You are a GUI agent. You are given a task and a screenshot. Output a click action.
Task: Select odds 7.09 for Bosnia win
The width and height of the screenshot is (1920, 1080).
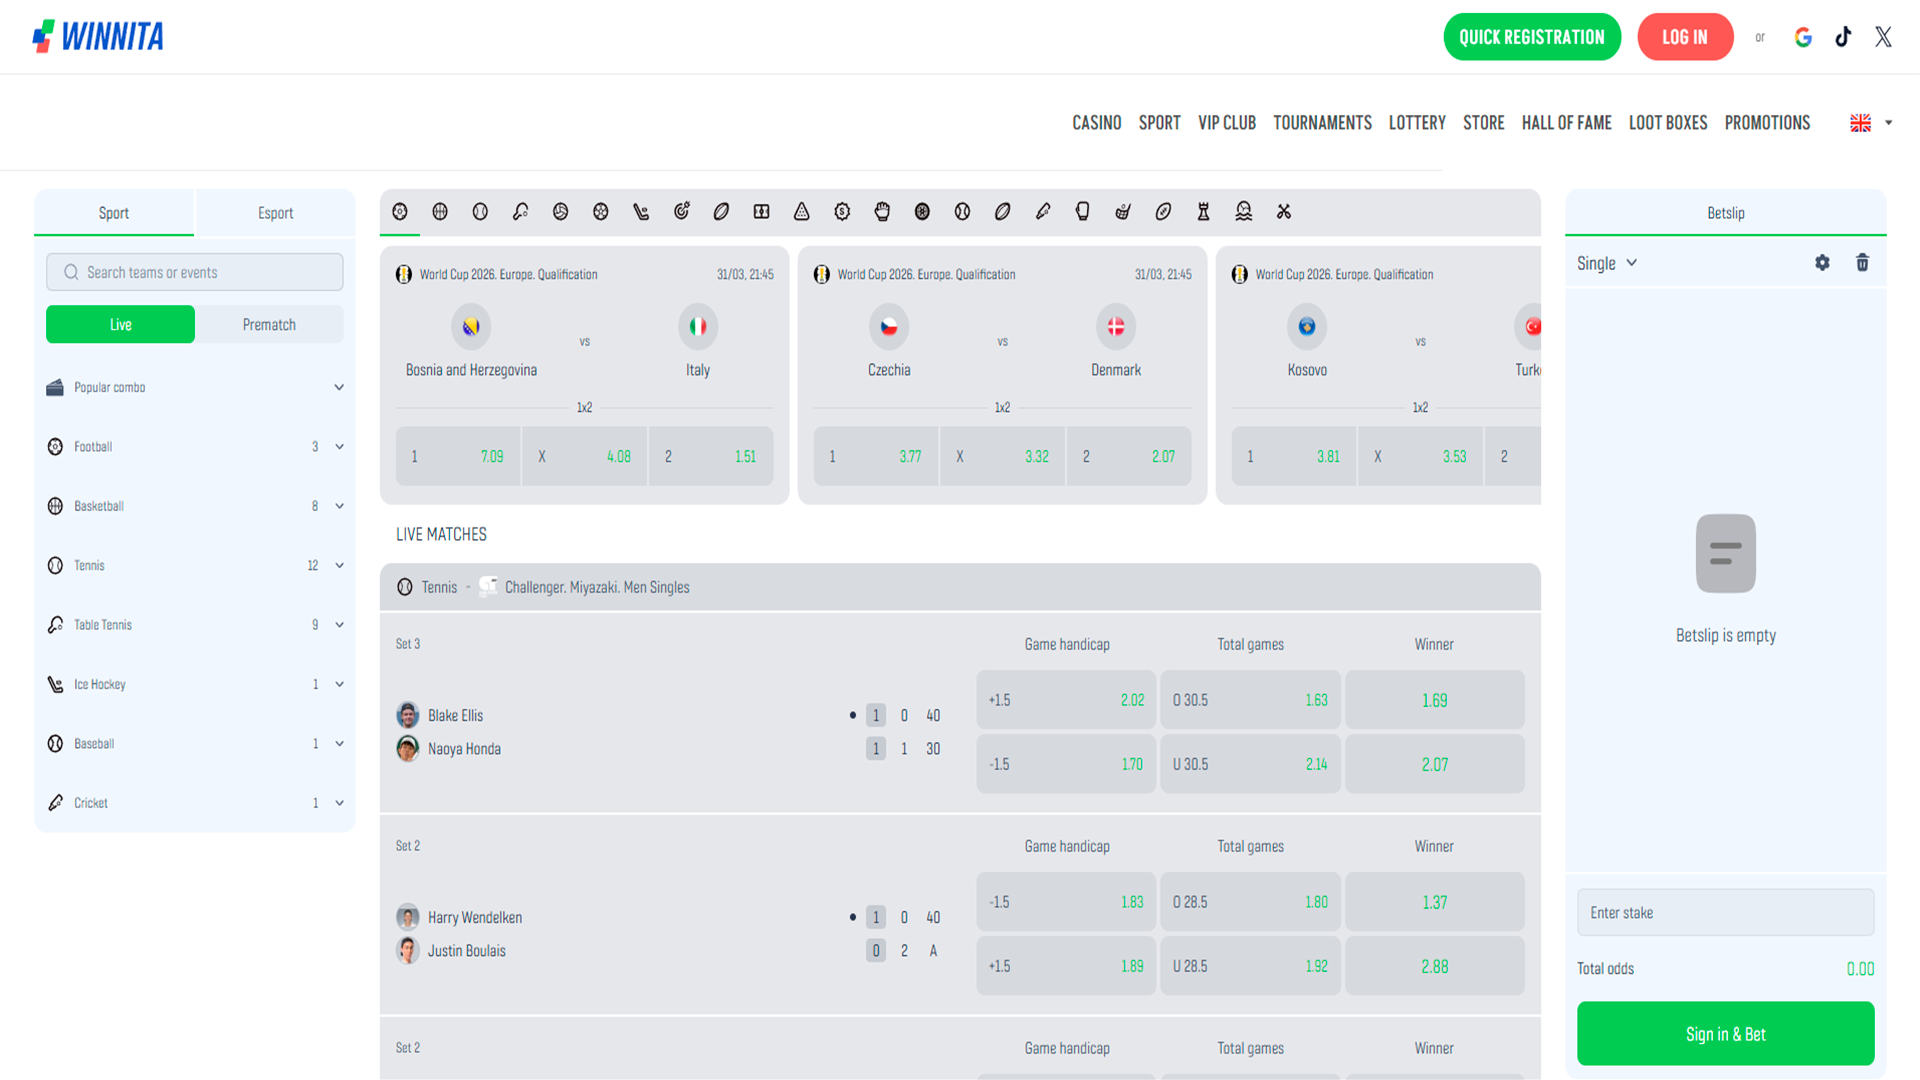(x=458, y=456)
